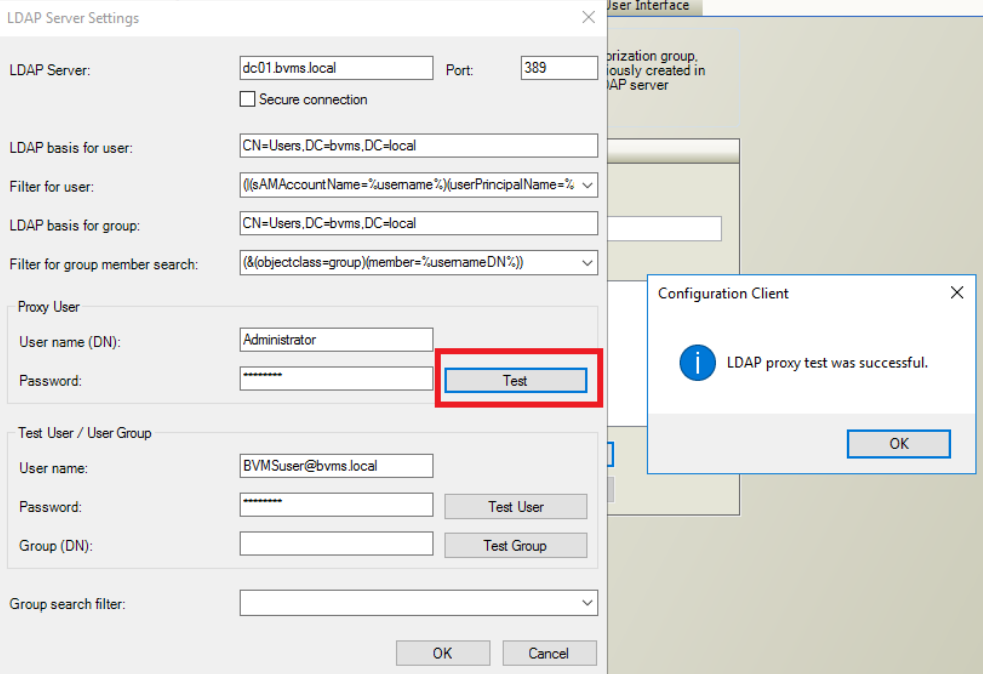This screenshot has height=674, width=983.
Task: Focus the LDAP basis for group field
Action: pyautogui.click(x=418, y=224)
